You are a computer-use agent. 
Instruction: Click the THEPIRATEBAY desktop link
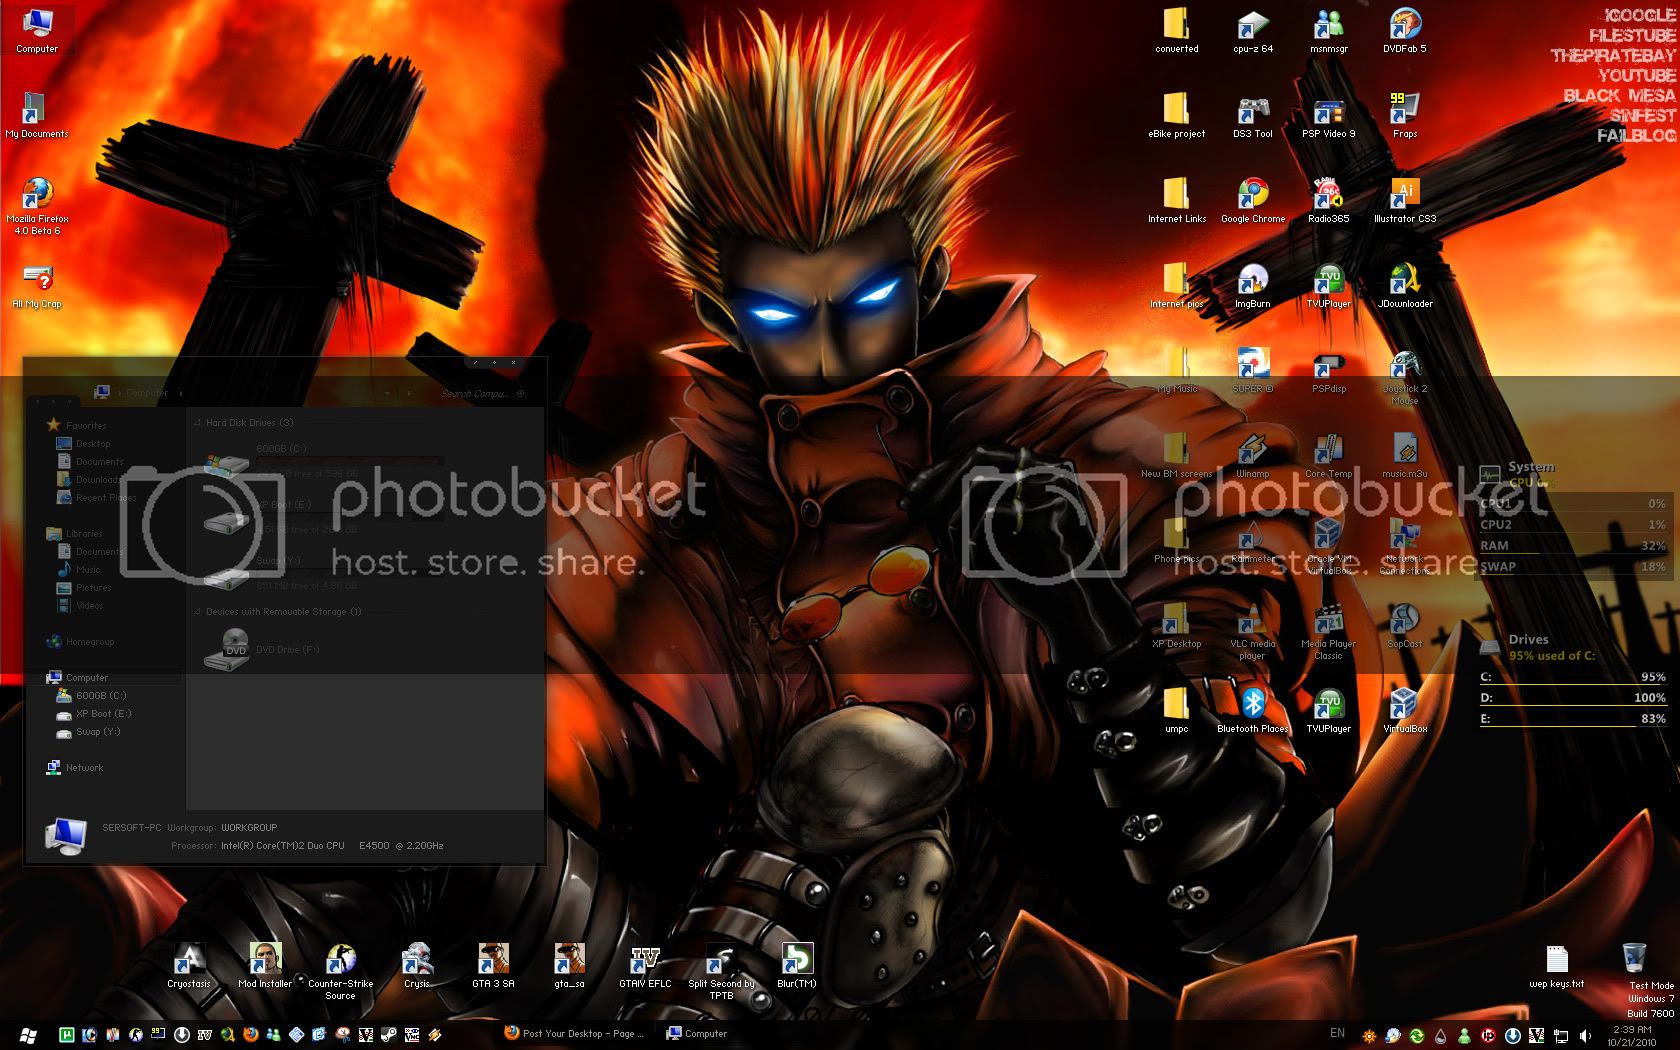[x=1612, y=56]
